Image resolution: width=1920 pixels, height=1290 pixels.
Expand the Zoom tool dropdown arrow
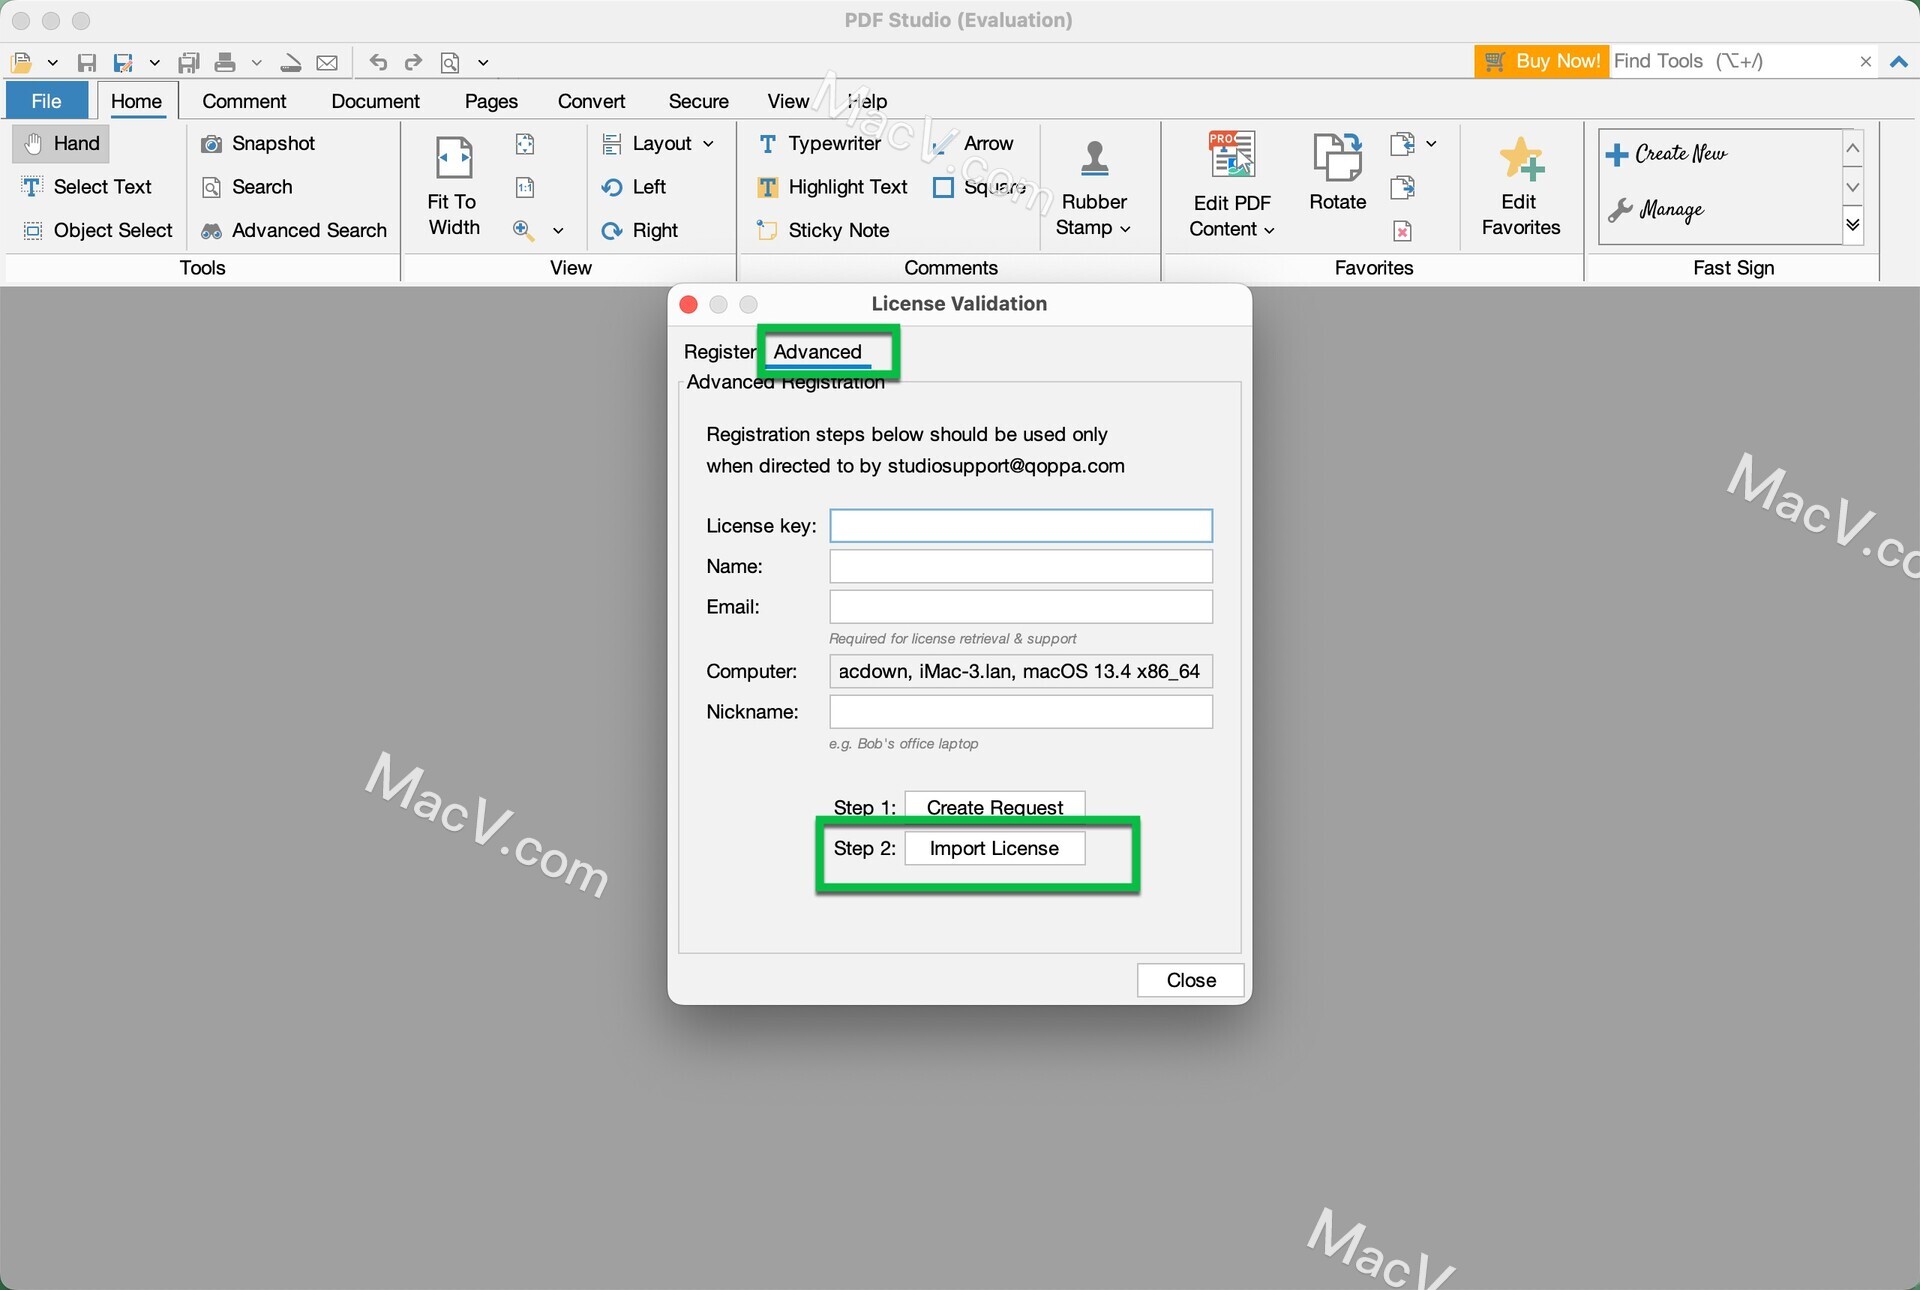[558, 231]
